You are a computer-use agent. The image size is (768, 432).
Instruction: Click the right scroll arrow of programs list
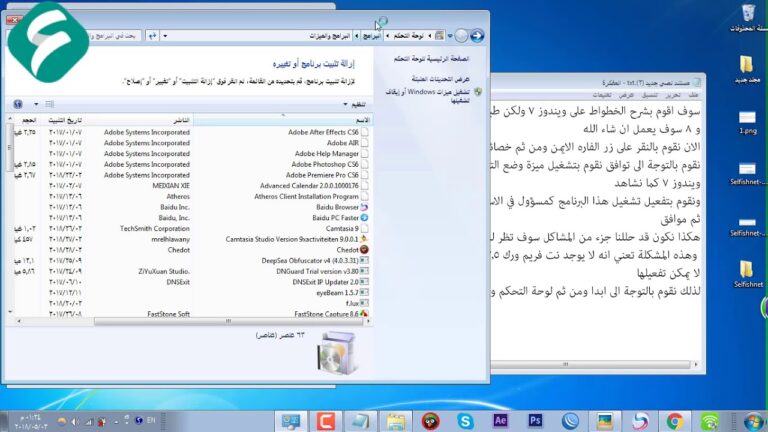[368, 321]
